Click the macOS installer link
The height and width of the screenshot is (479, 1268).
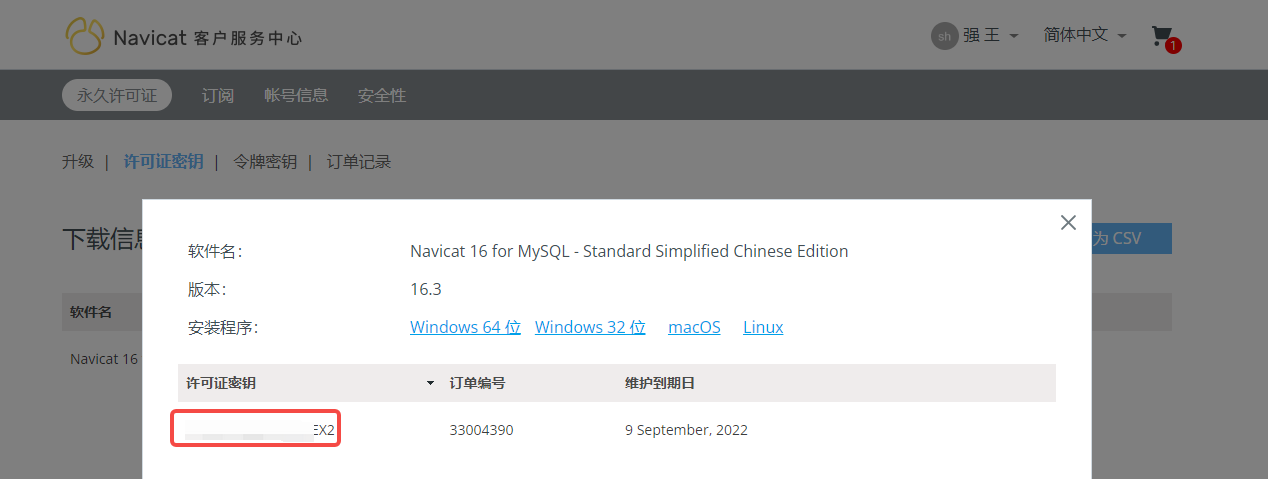(x=694, y=327)
